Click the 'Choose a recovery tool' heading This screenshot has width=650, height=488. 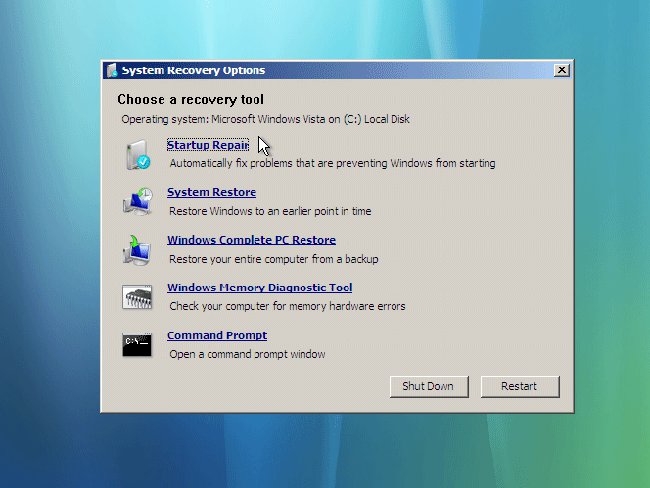point(190,100)
